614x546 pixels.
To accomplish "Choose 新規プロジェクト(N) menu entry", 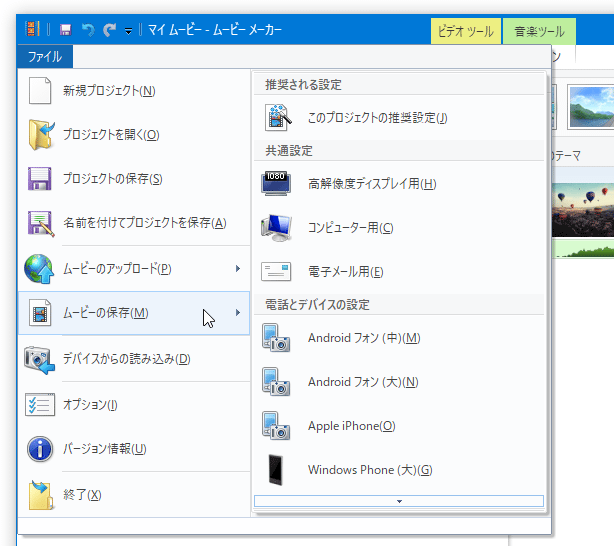I will tap(134, 90).
